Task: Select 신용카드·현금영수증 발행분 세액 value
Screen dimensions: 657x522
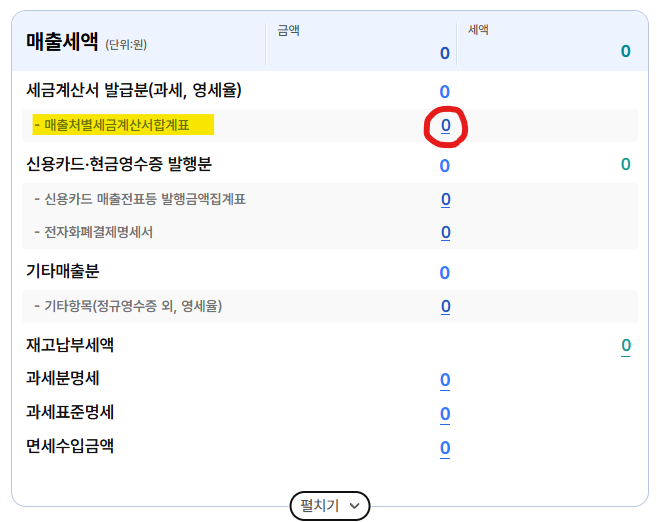Action: [626, 164]
